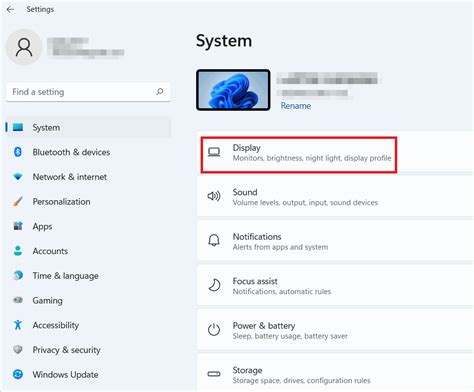Click the Bluetooth icon in sidebar

click(x=18, y=152)
